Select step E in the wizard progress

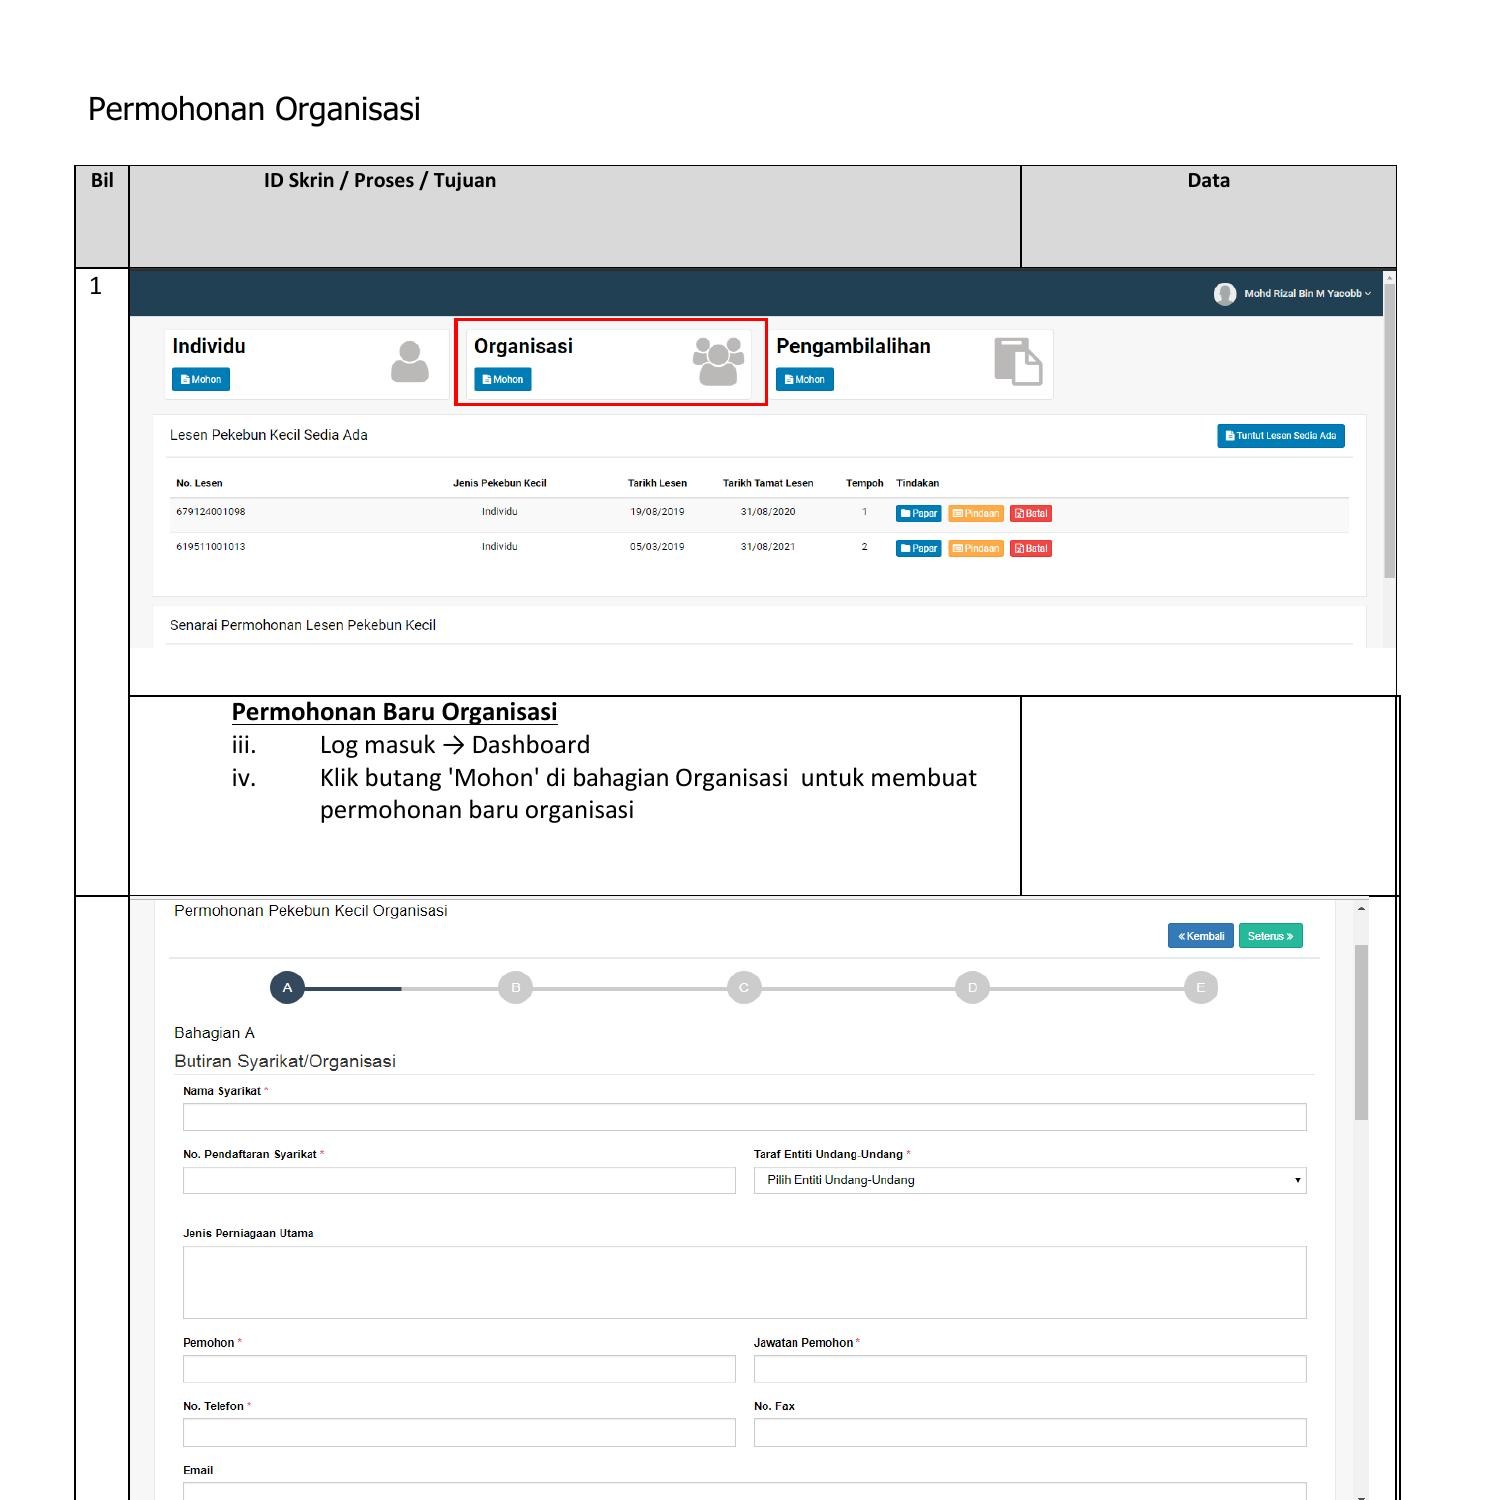click(x=1200, y=987)
